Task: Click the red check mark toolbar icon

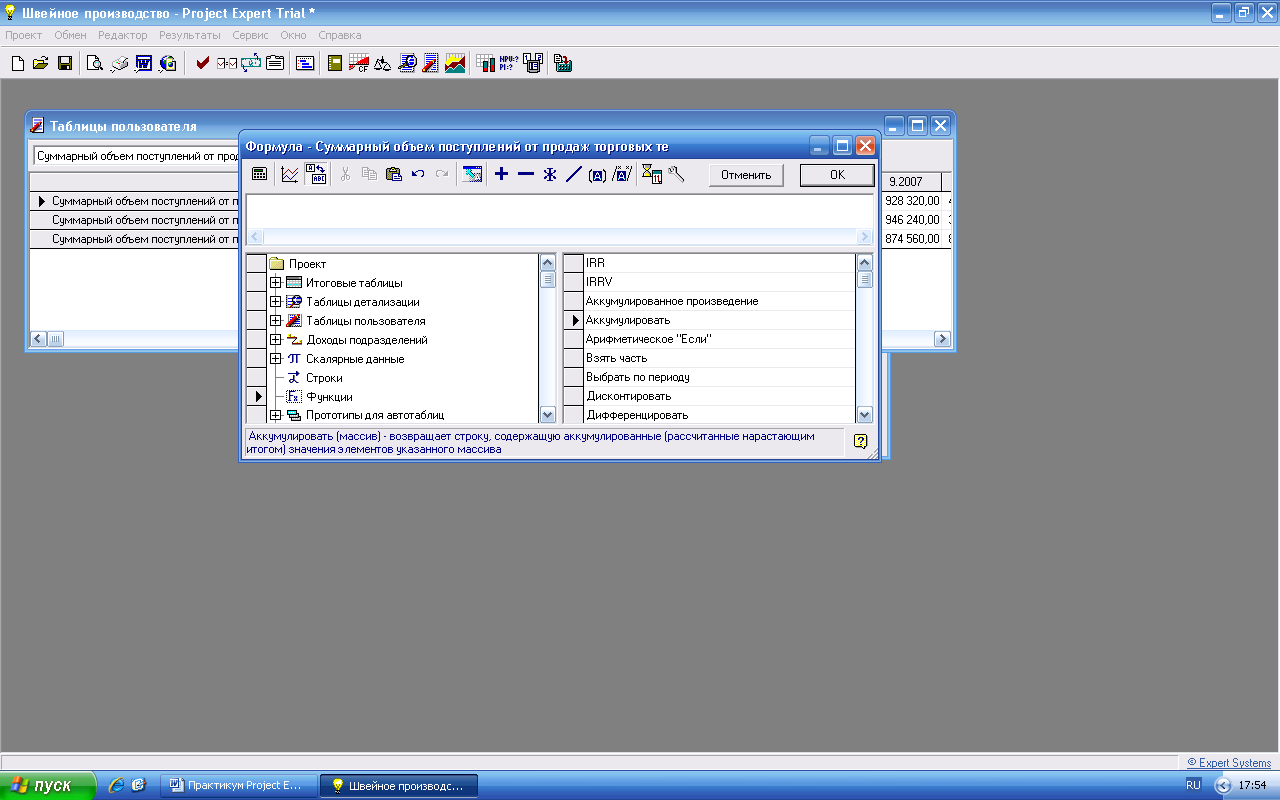Action: (203, 64)
